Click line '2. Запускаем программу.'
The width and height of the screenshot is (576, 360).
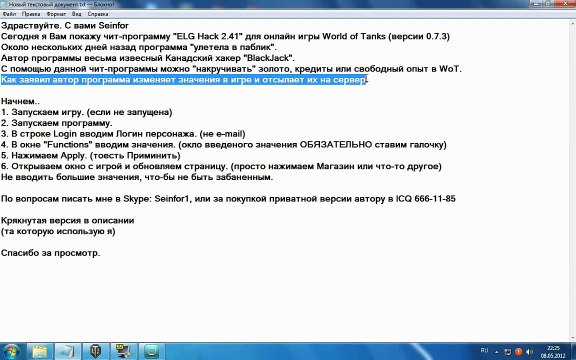click(x=57, y=123)
